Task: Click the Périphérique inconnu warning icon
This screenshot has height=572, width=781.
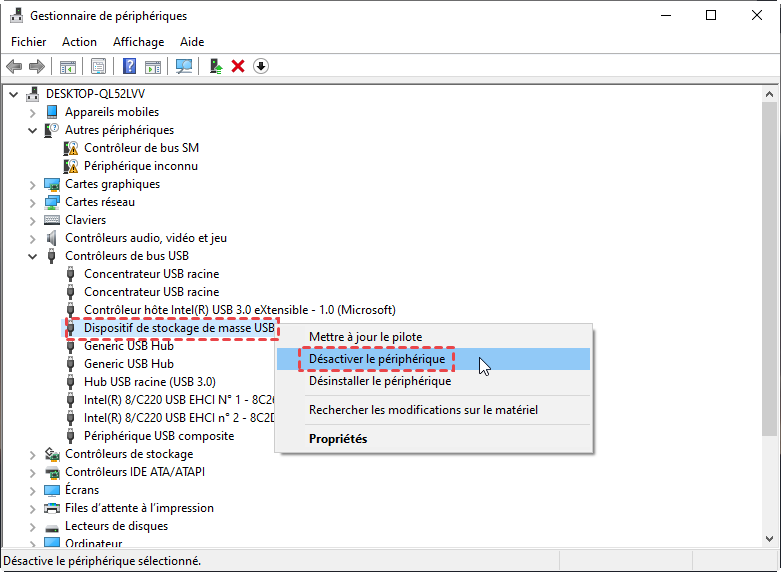Action: point(71,166)
